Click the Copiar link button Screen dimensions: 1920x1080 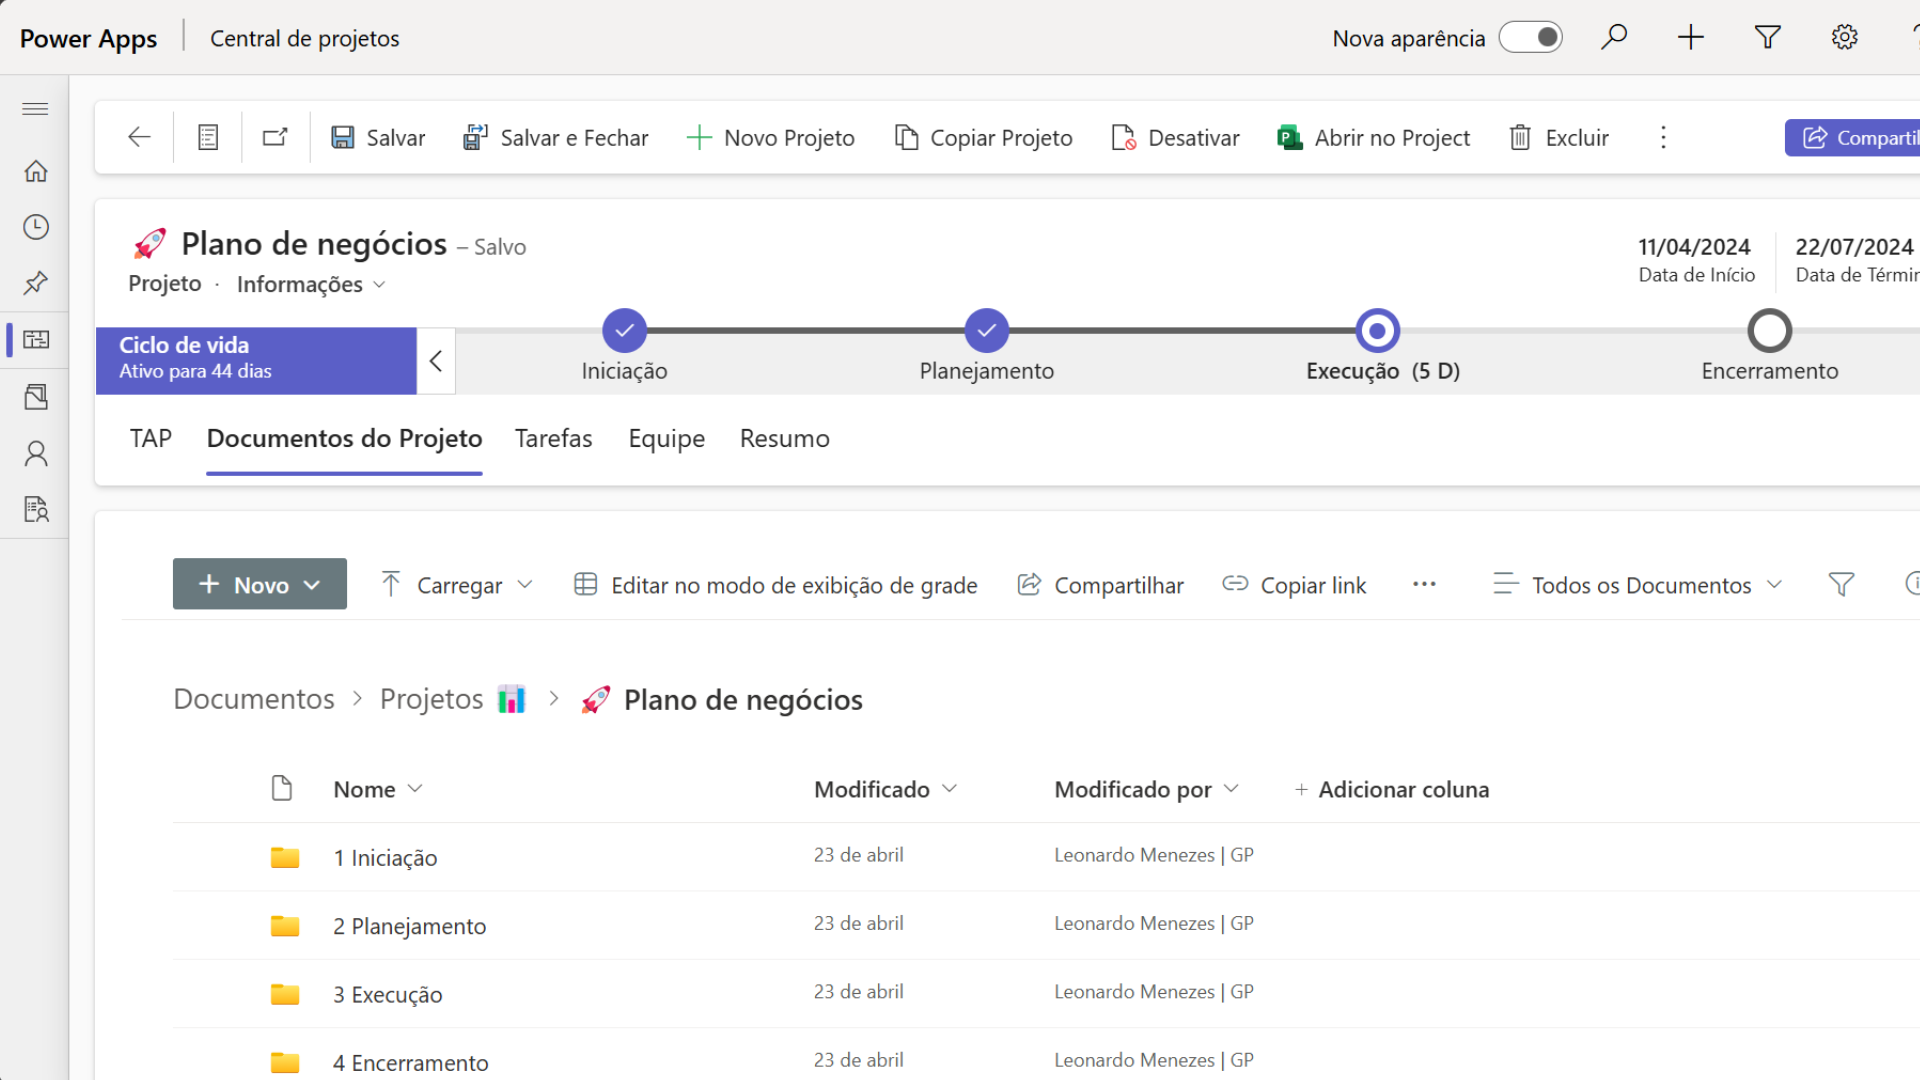pyautogui.click(x=1294, y=585)
